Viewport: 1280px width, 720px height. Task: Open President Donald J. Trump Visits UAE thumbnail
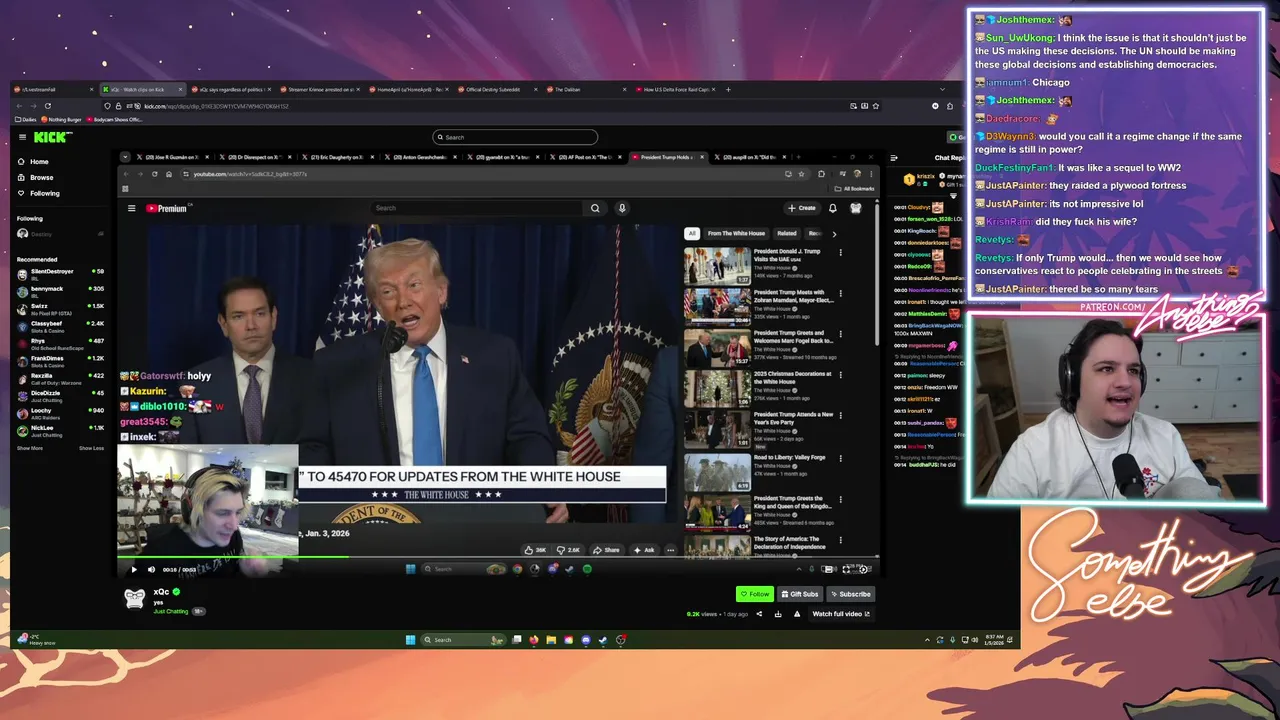click(716, 265)
